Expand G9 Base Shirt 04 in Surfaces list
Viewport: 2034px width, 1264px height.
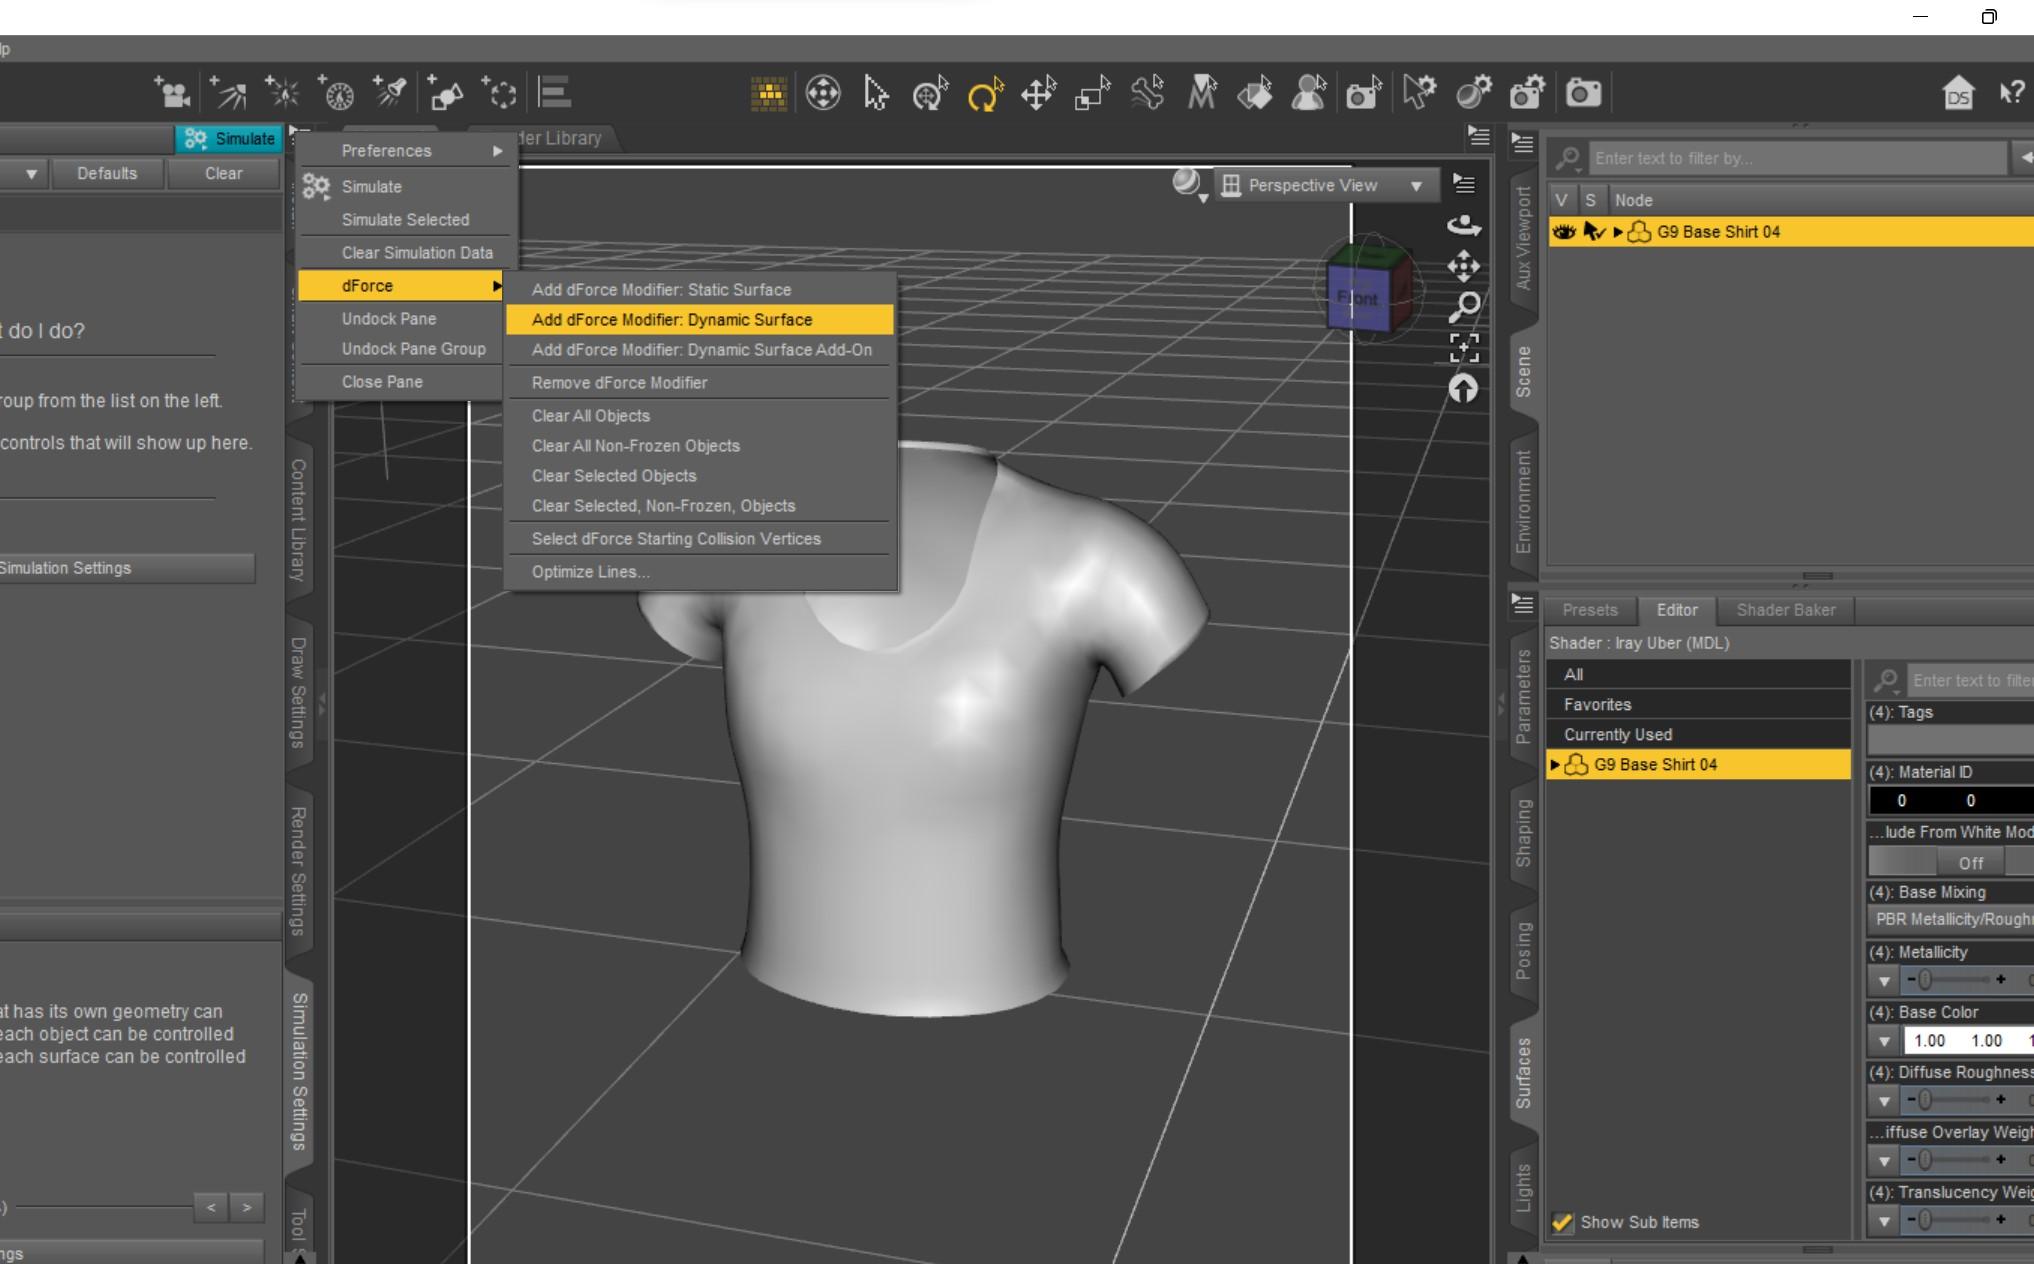1555,765
